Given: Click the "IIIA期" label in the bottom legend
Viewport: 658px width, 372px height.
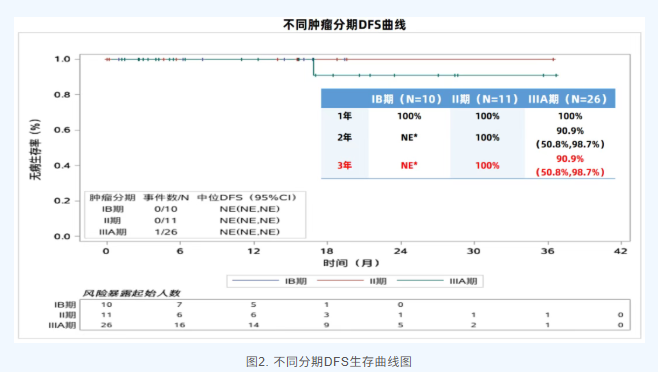Looking at the screenshot, I should (x=463, y=281).
